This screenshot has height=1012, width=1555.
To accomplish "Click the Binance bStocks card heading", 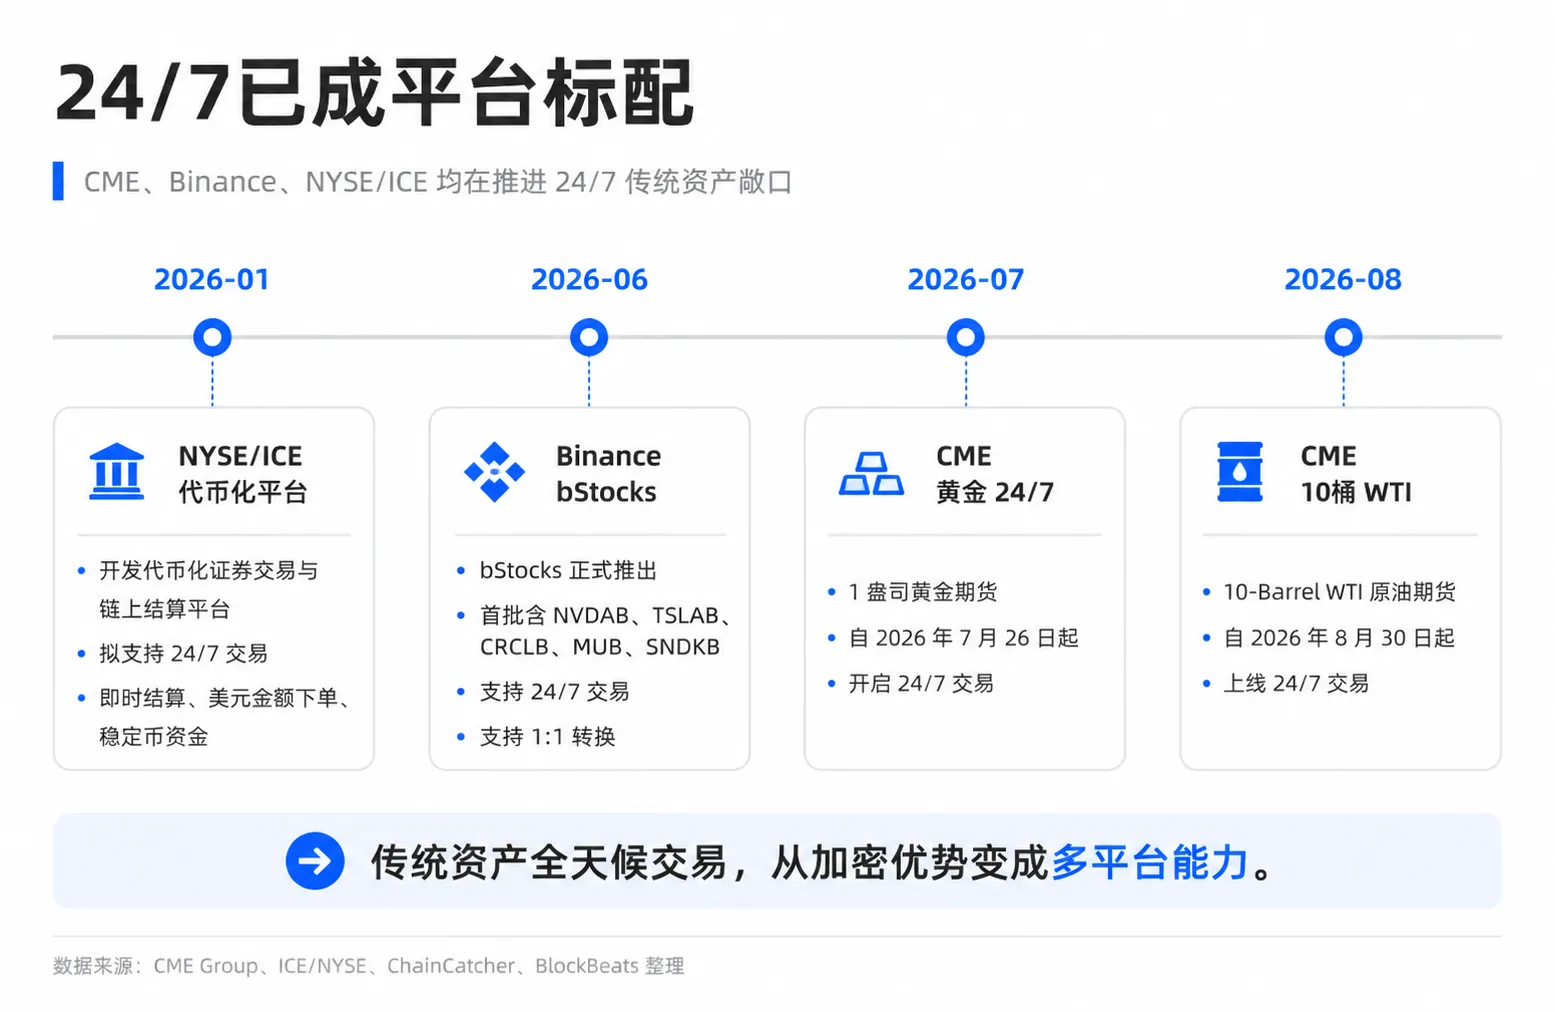I will 608,474.
